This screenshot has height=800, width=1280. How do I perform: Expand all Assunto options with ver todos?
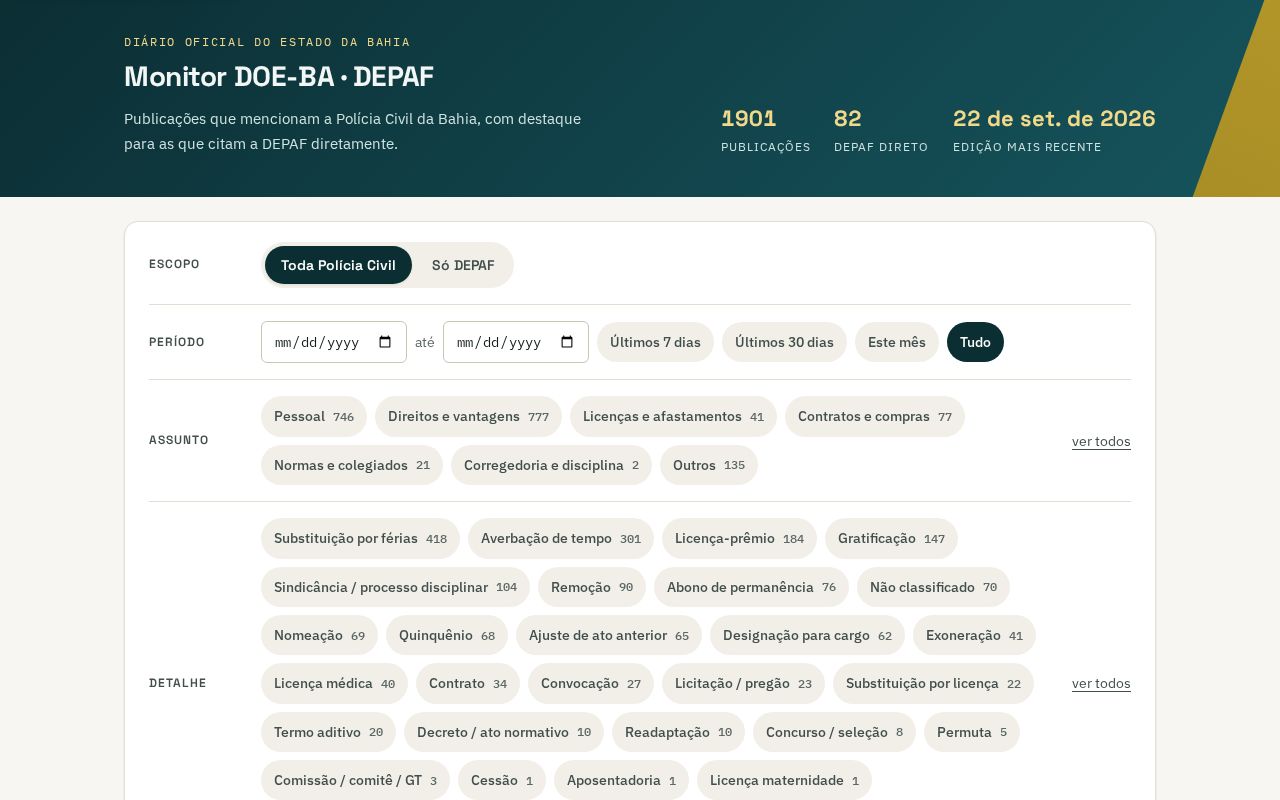click(1101, 441)
